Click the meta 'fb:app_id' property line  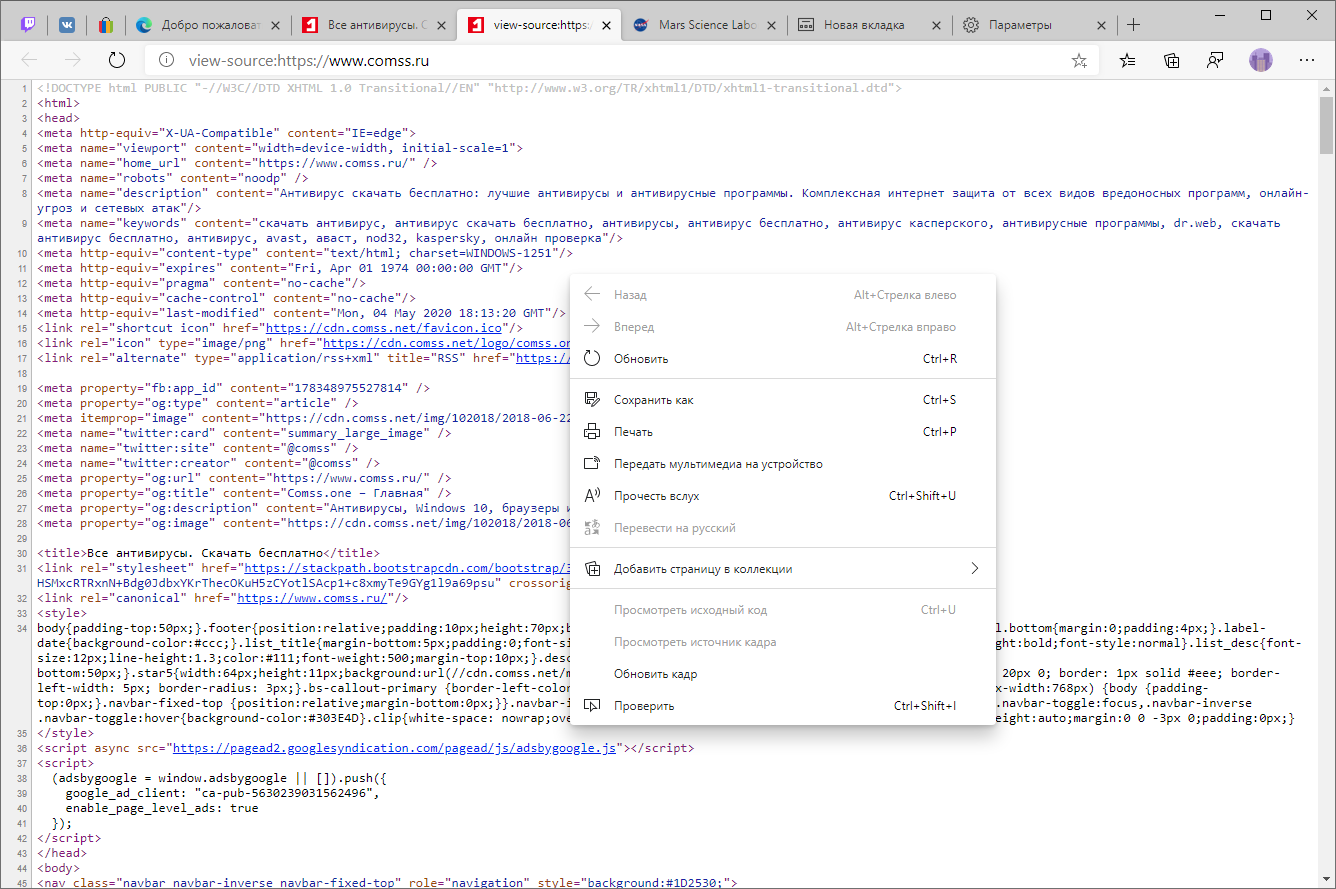[x=234, y=388]
